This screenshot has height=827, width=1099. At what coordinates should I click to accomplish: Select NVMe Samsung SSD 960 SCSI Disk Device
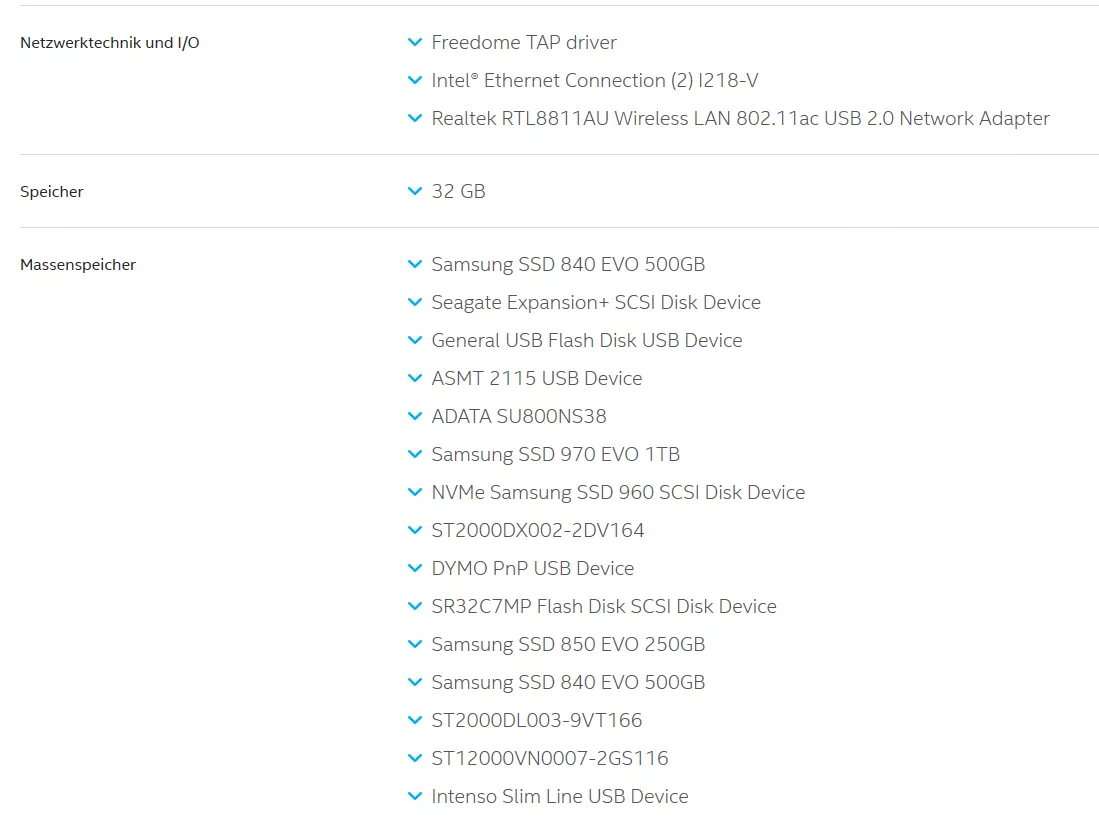[618, 492]
